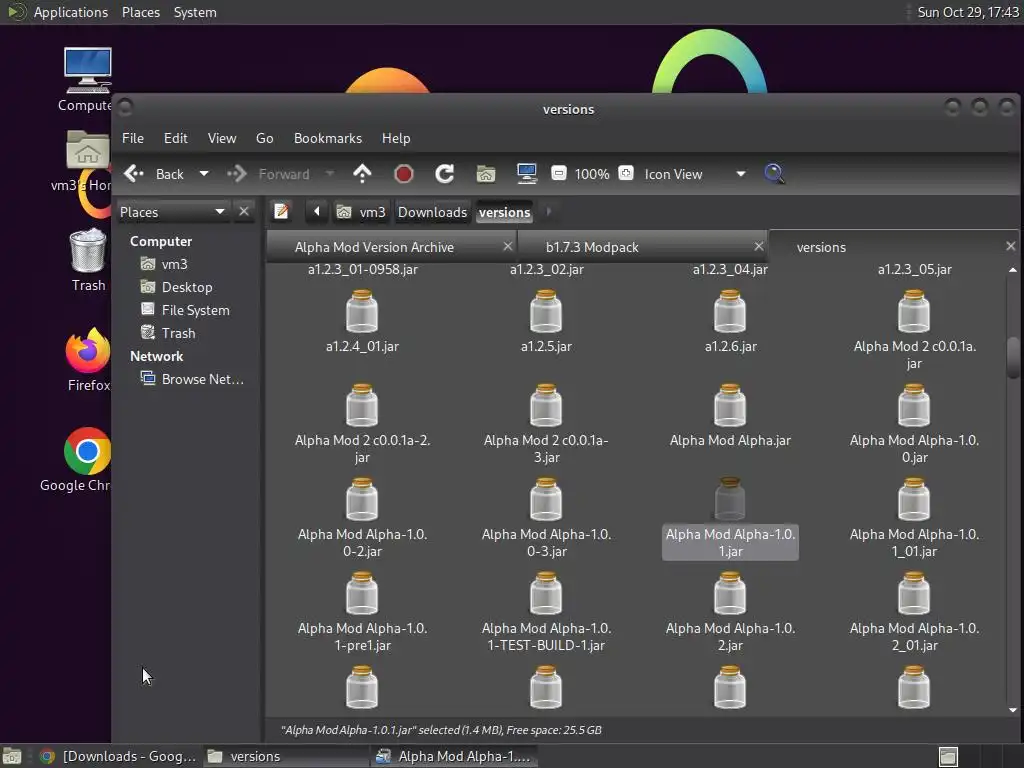Open the Forward history dropdown arrow

coord(330,174)
